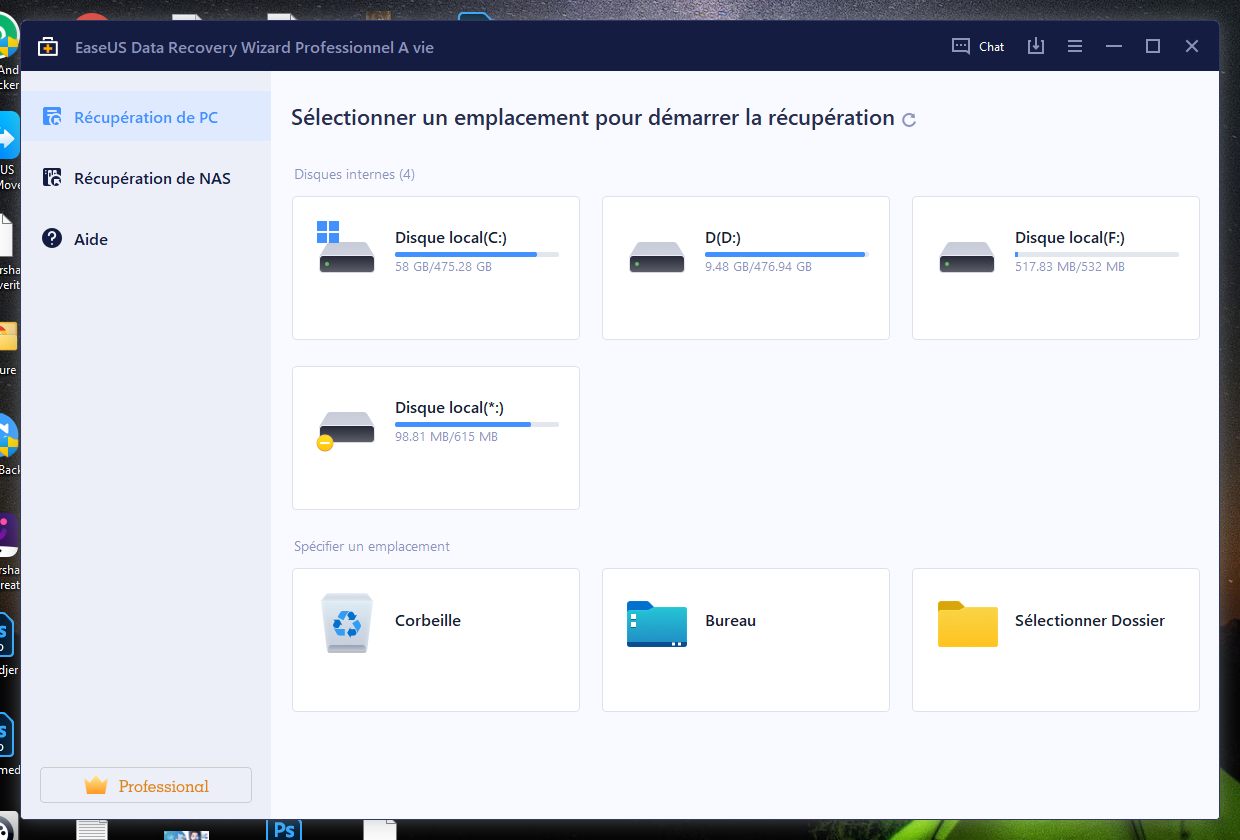Click the 98.81 MB/615 MB text
This screenshot has height=840, width=1240.
coord(446,437)
